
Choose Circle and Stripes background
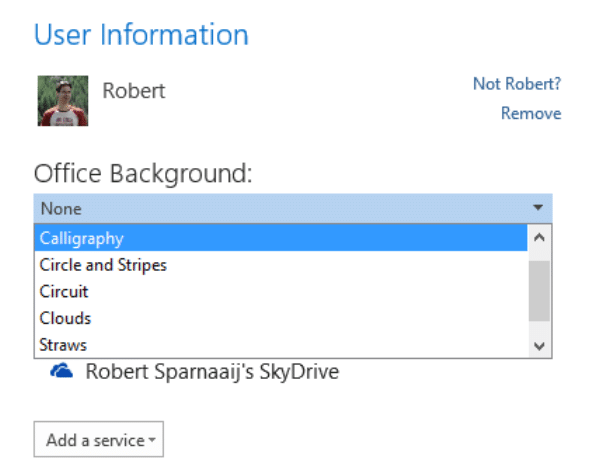click(280, 265)
